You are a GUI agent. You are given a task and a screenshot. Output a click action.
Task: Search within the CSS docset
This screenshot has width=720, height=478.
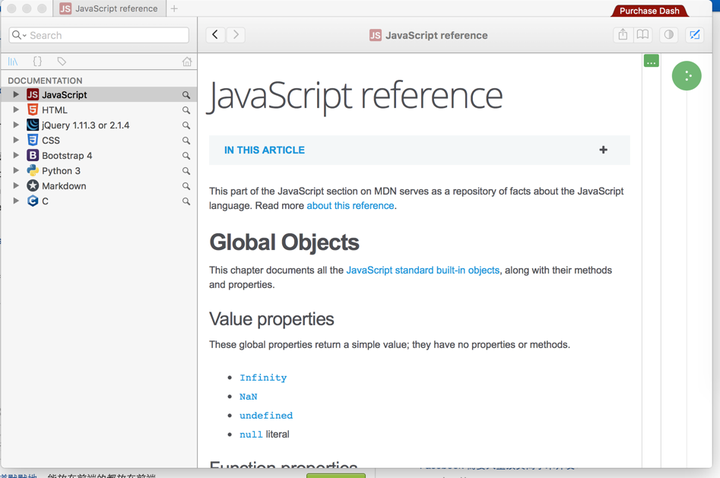coord(186,141)
